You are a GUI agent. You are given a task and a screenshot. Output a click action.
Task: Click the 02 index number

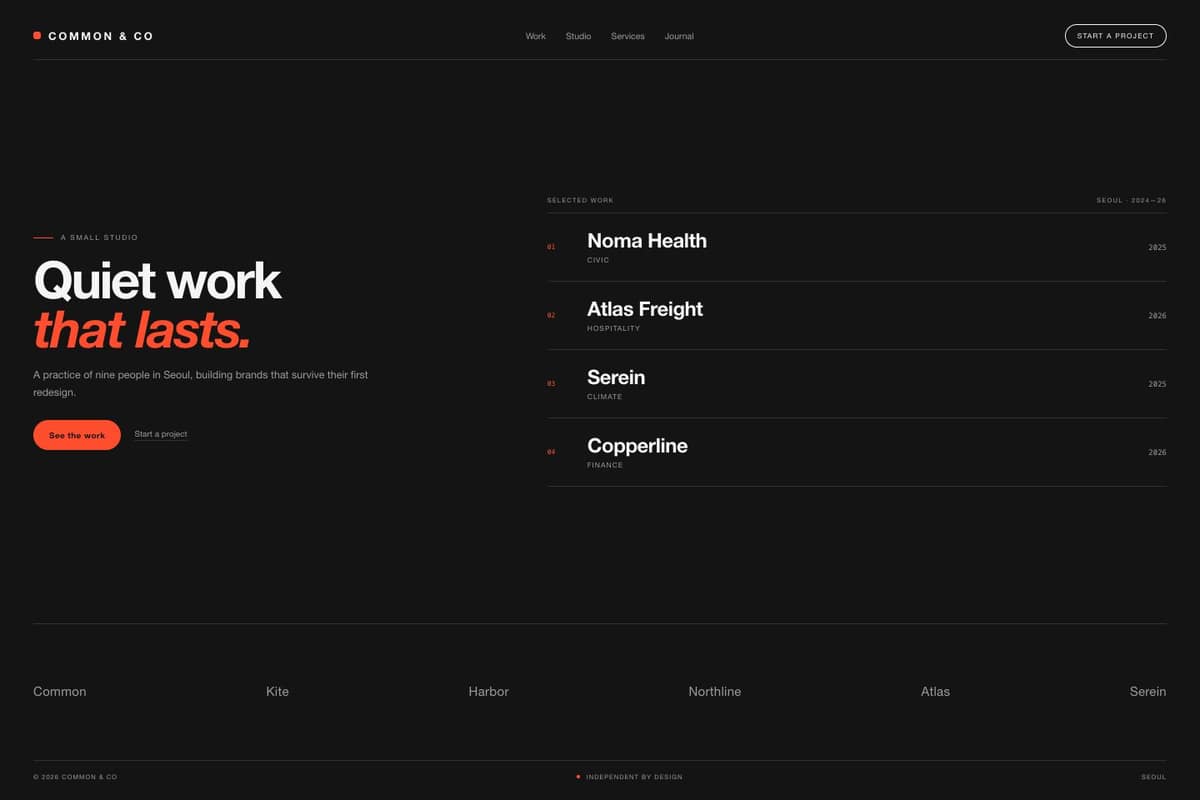click(551, 315)
